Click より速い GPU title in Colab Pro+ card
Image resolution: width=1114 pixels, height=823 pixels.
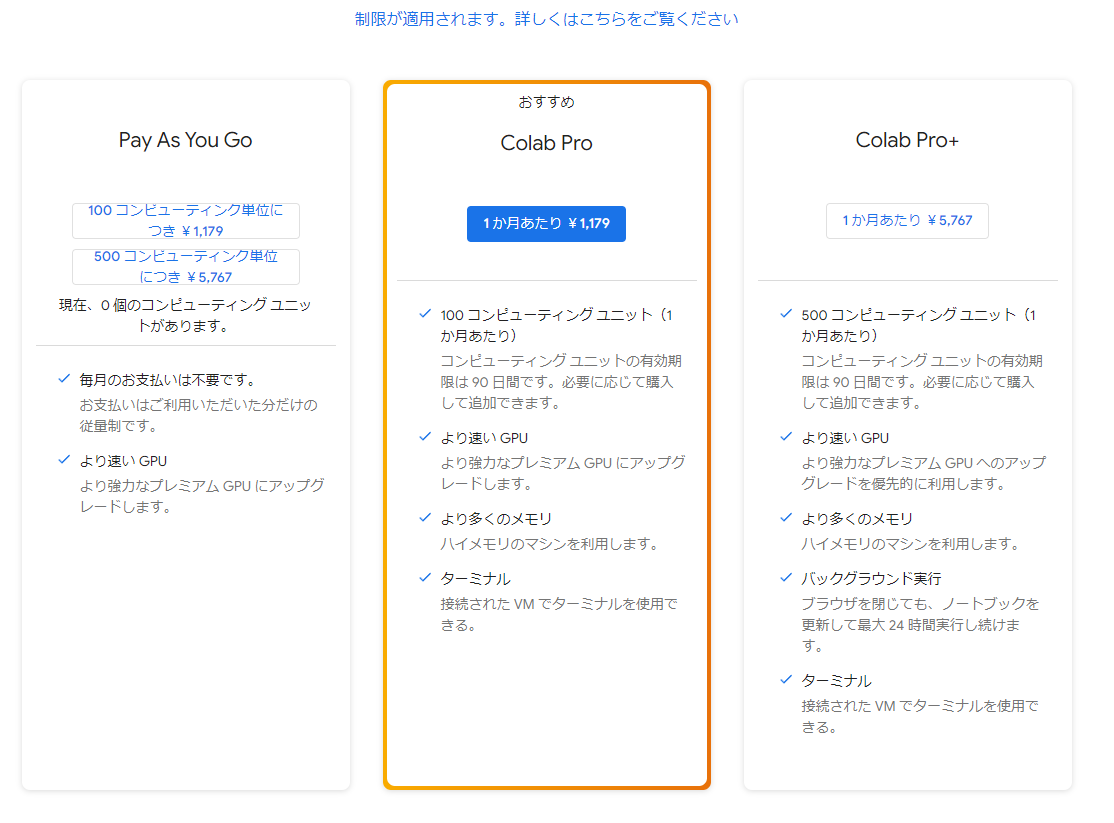[845, 439]
